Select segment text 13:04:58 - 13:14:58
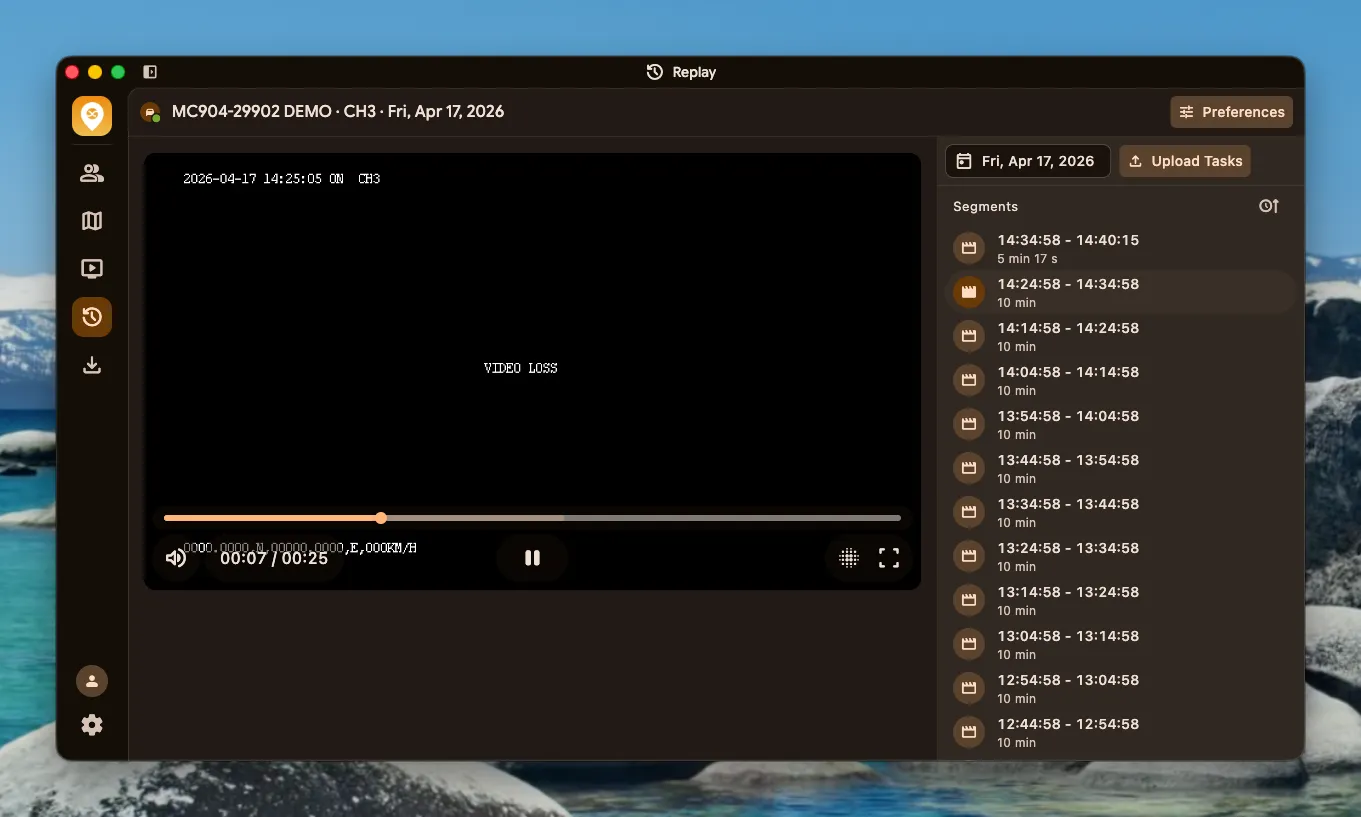Image resolution: width=1361 pixels, height=817 pixels. (x=1068, y=636)
